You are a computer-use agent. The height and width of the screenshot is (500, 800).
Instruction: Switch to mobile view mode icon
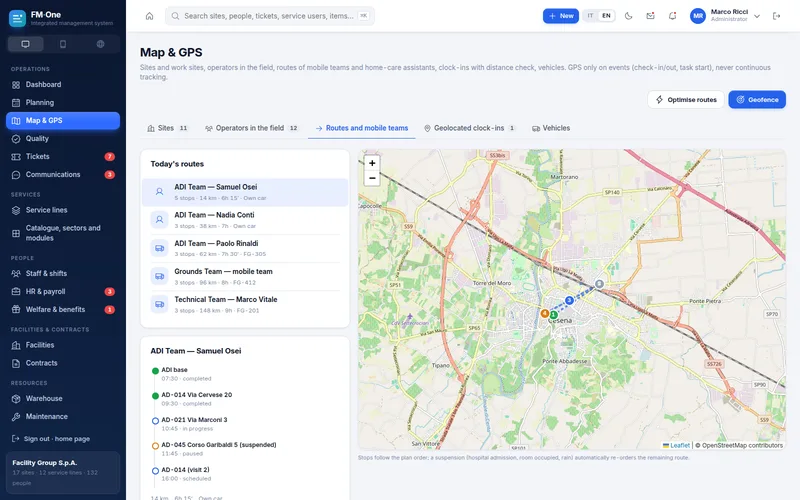[x=63, y=44]
